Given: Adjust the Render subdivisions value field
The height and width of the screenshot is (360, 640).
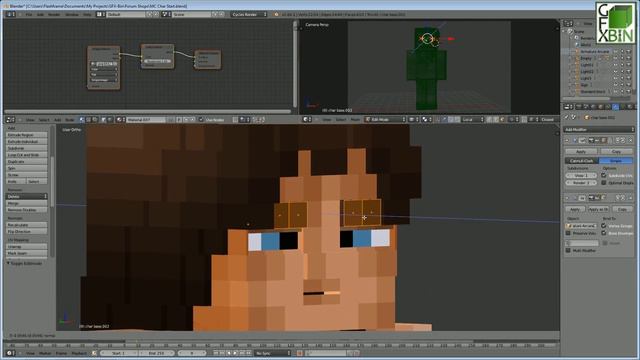Looking at the screenshot, I should pyautogui.click(x=581, y=183).
